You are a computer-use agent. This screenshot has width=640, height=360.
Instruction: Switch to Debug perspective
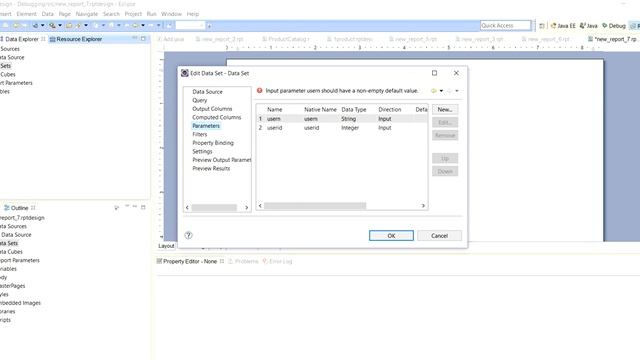pyautogui.click(x=614, y=26)
